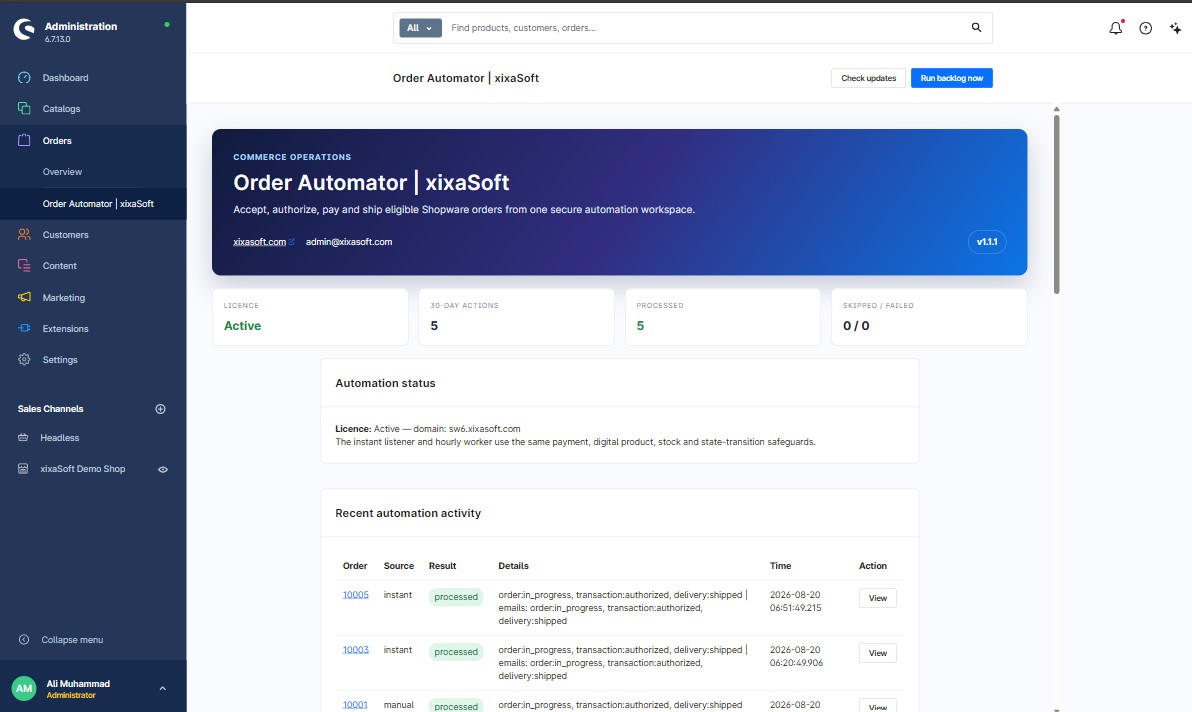Screen dimensions: 1192x712
Task: Open the All search scope dropdown
Action: [420, 28]
